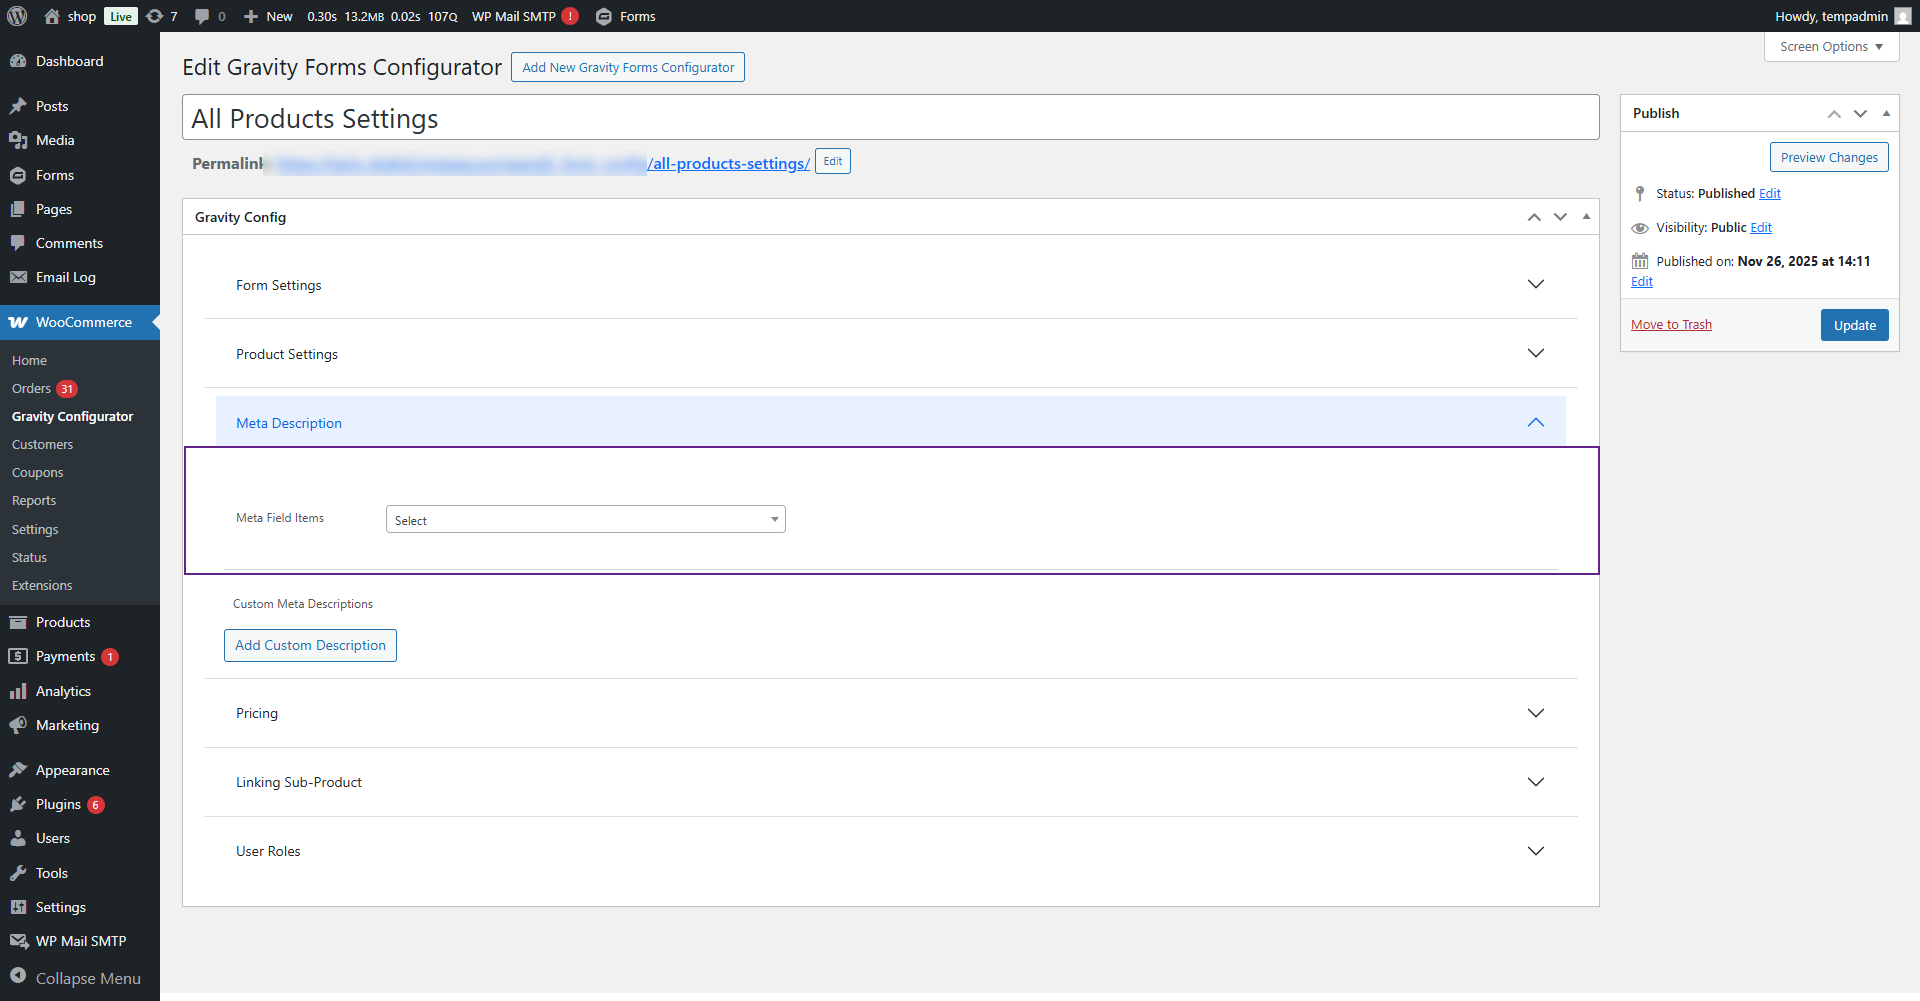Toggle the Publish panel collapse triangle

coord(1886,113)
